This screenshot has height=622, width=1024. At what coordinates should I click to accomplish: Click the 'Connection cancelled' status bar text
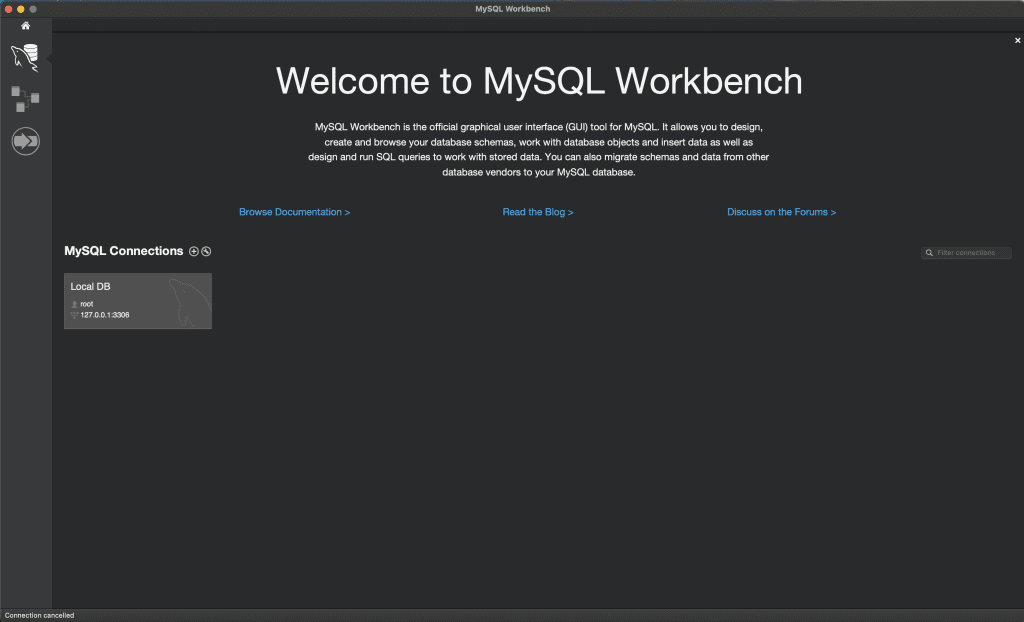coord(39,615)
